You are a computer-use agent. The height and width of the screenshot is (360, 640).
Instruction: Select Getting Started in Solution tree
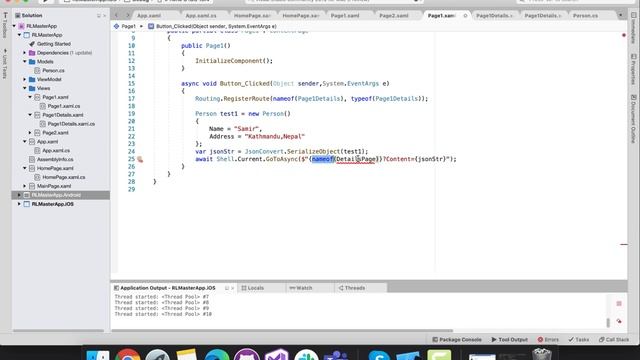[54, 44]
